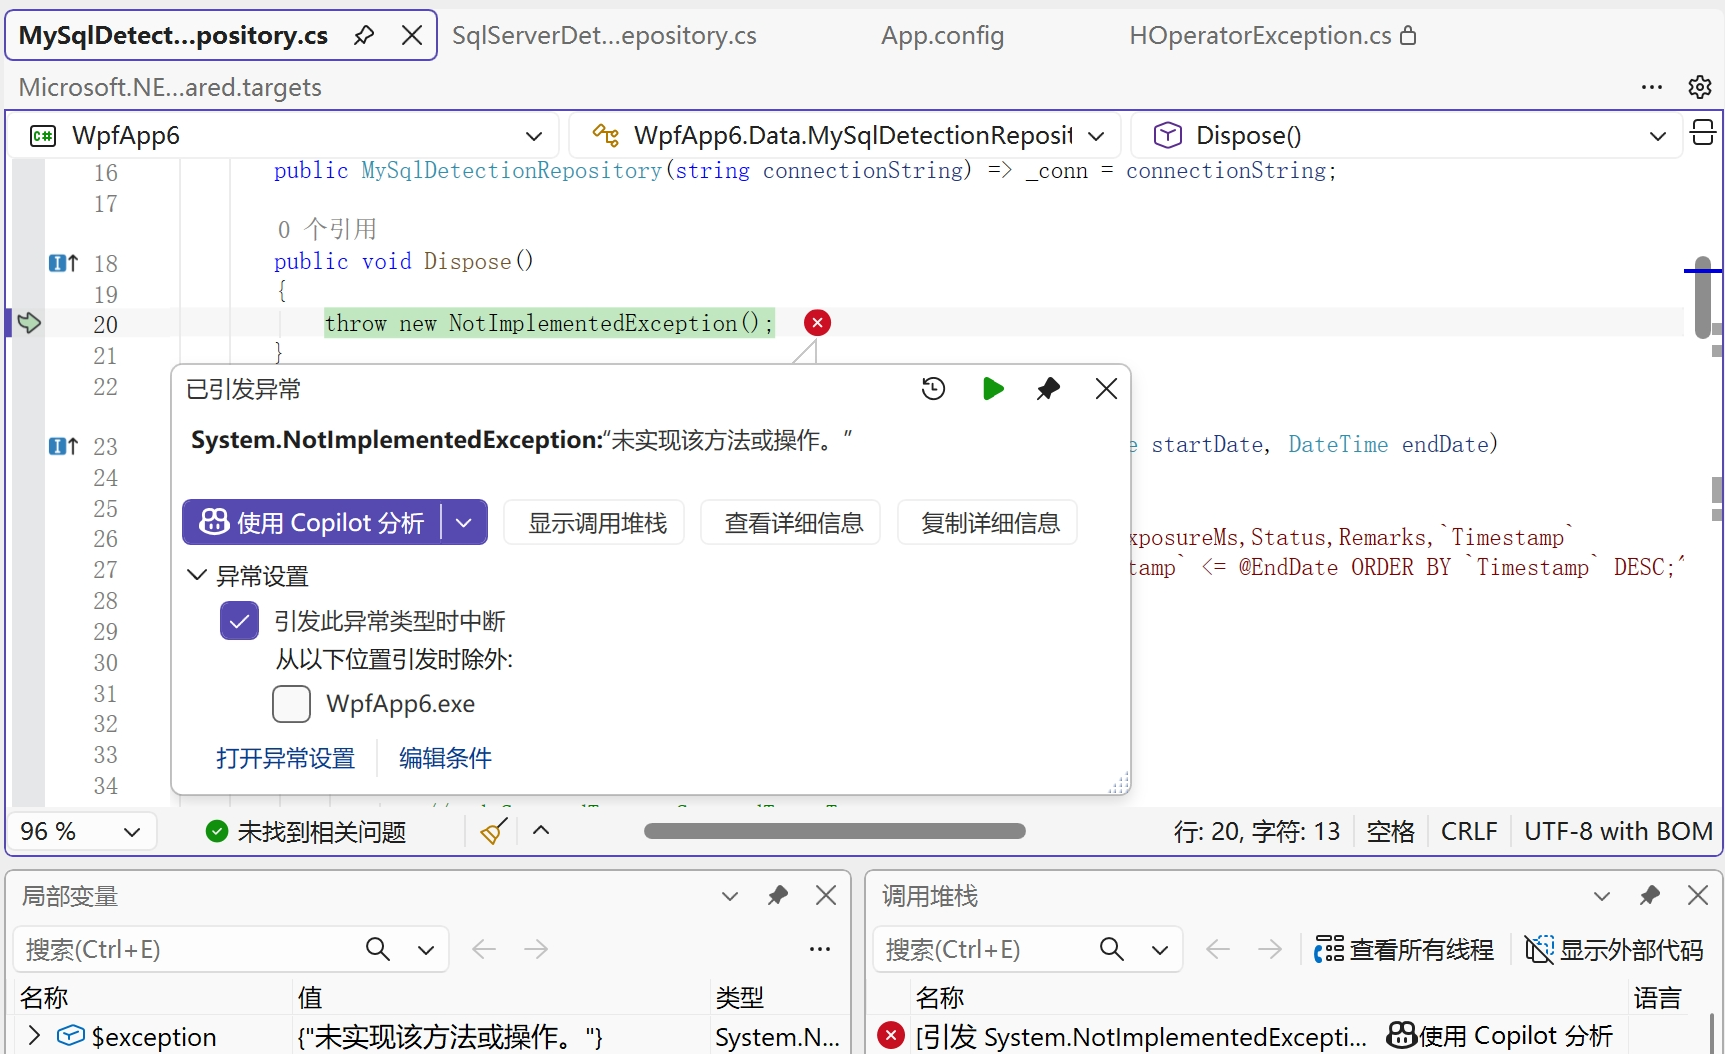Image resolution: width=1725 pixels, height=1054 pixels.
Task: Click the call stack search field
Action: click(x=986, y=950)
